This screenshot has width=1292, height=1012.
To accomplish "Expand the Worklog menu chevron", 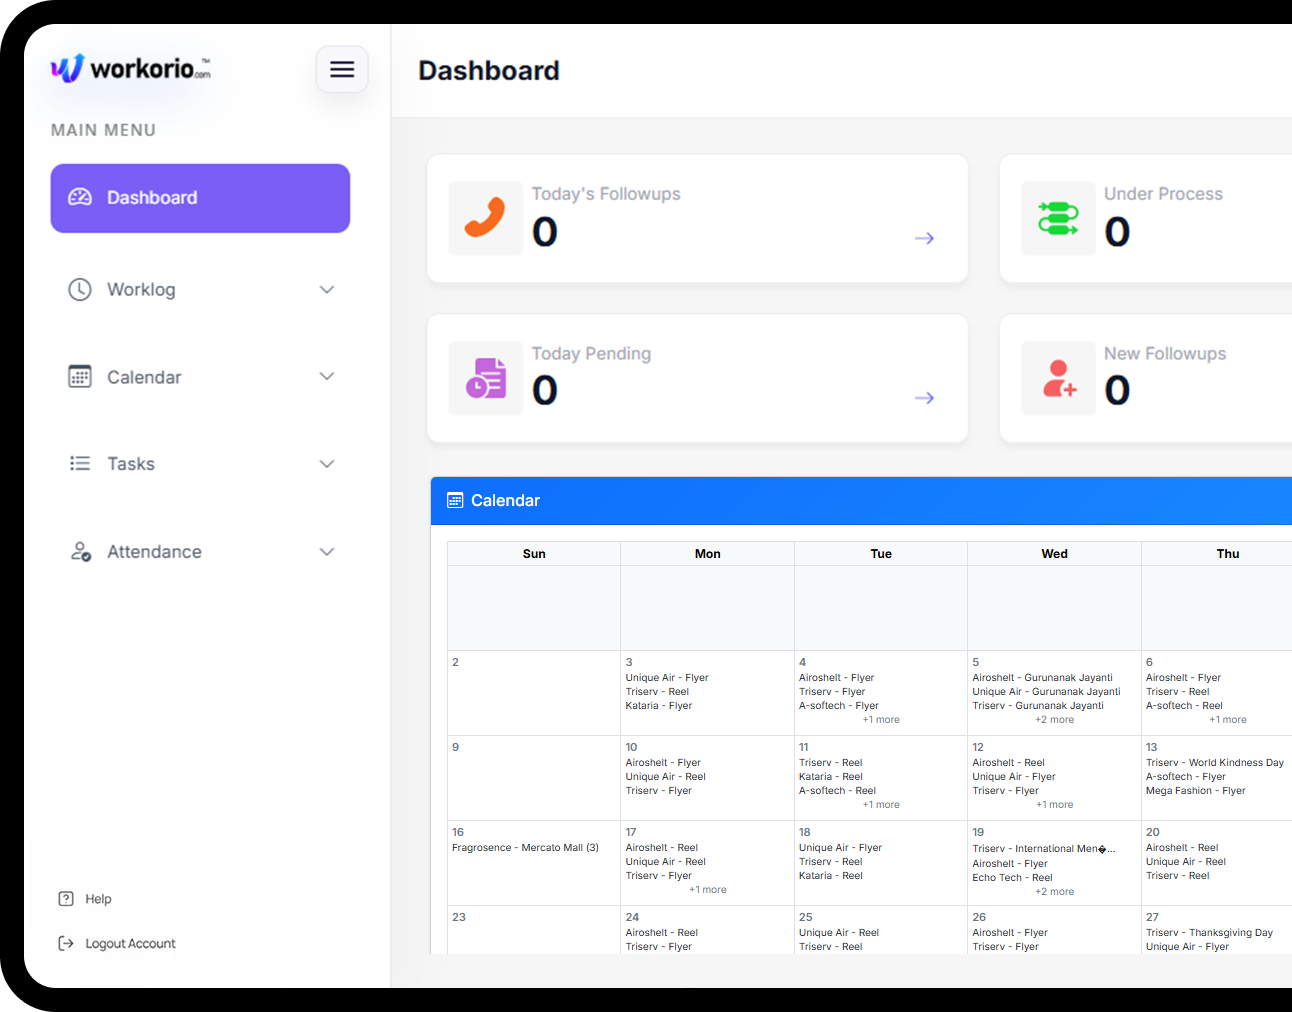I will 326,290.
